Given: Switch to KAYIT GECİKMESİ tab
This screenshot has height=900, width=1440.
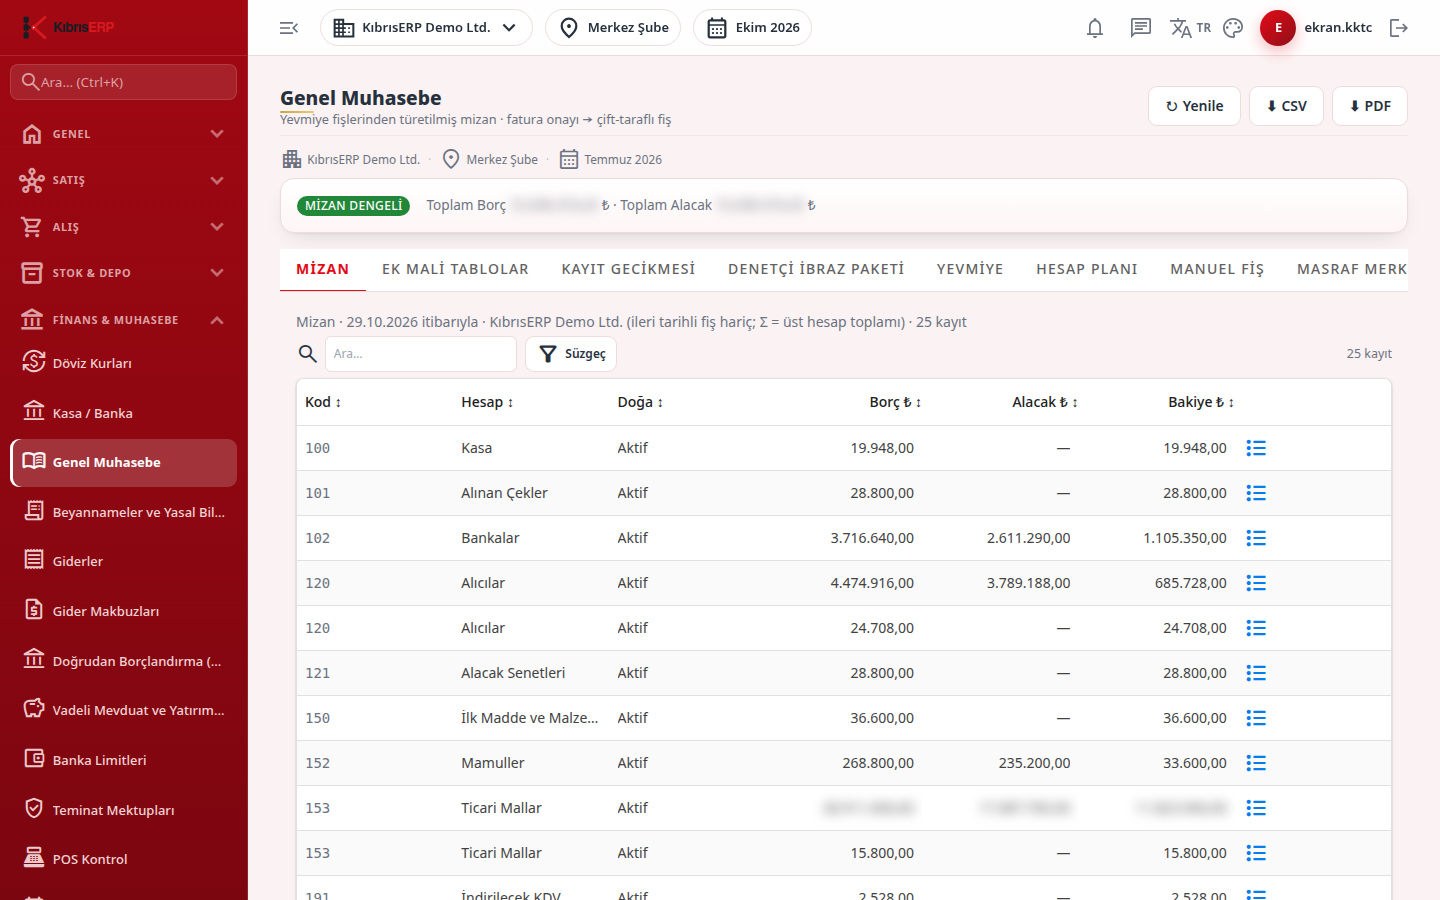Looking at the screenshot, I should [628, 269].
